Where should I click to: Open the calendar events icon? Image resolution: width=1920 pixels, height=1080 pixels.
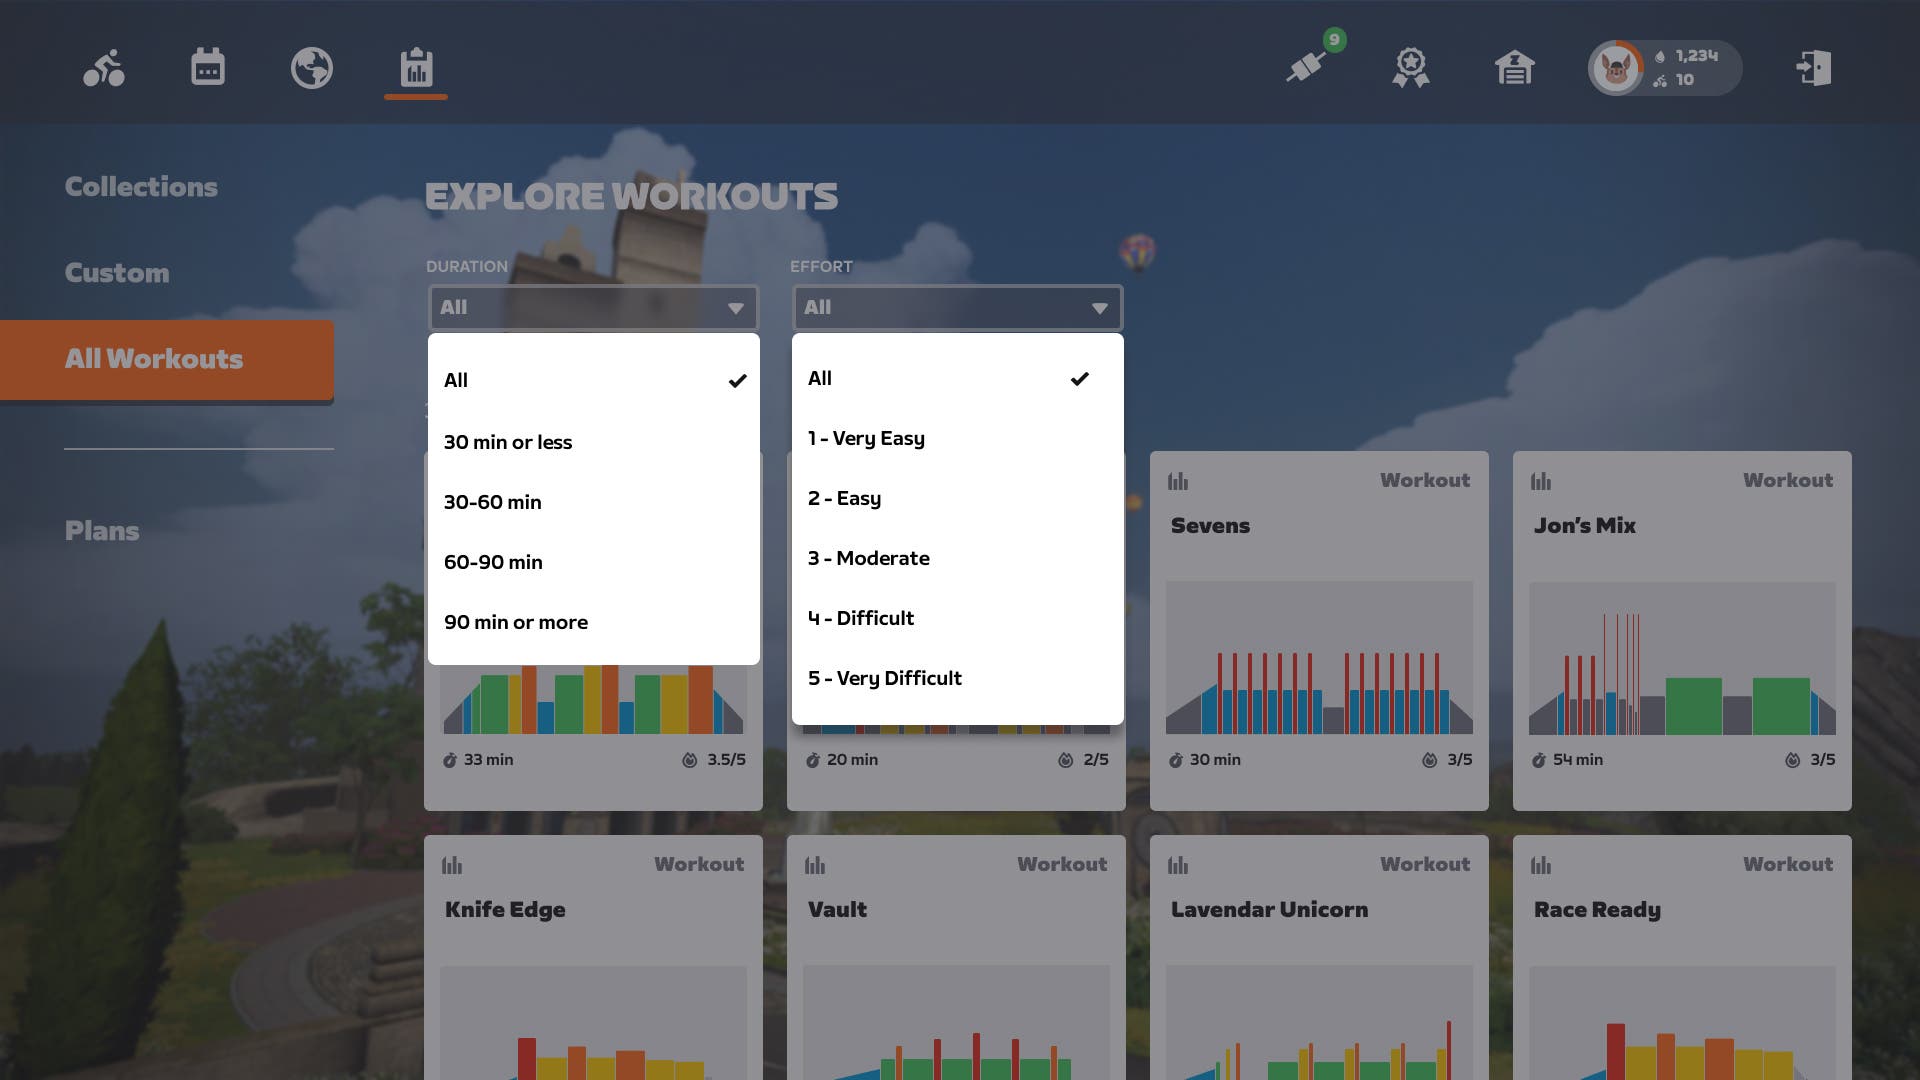[208, 68]
